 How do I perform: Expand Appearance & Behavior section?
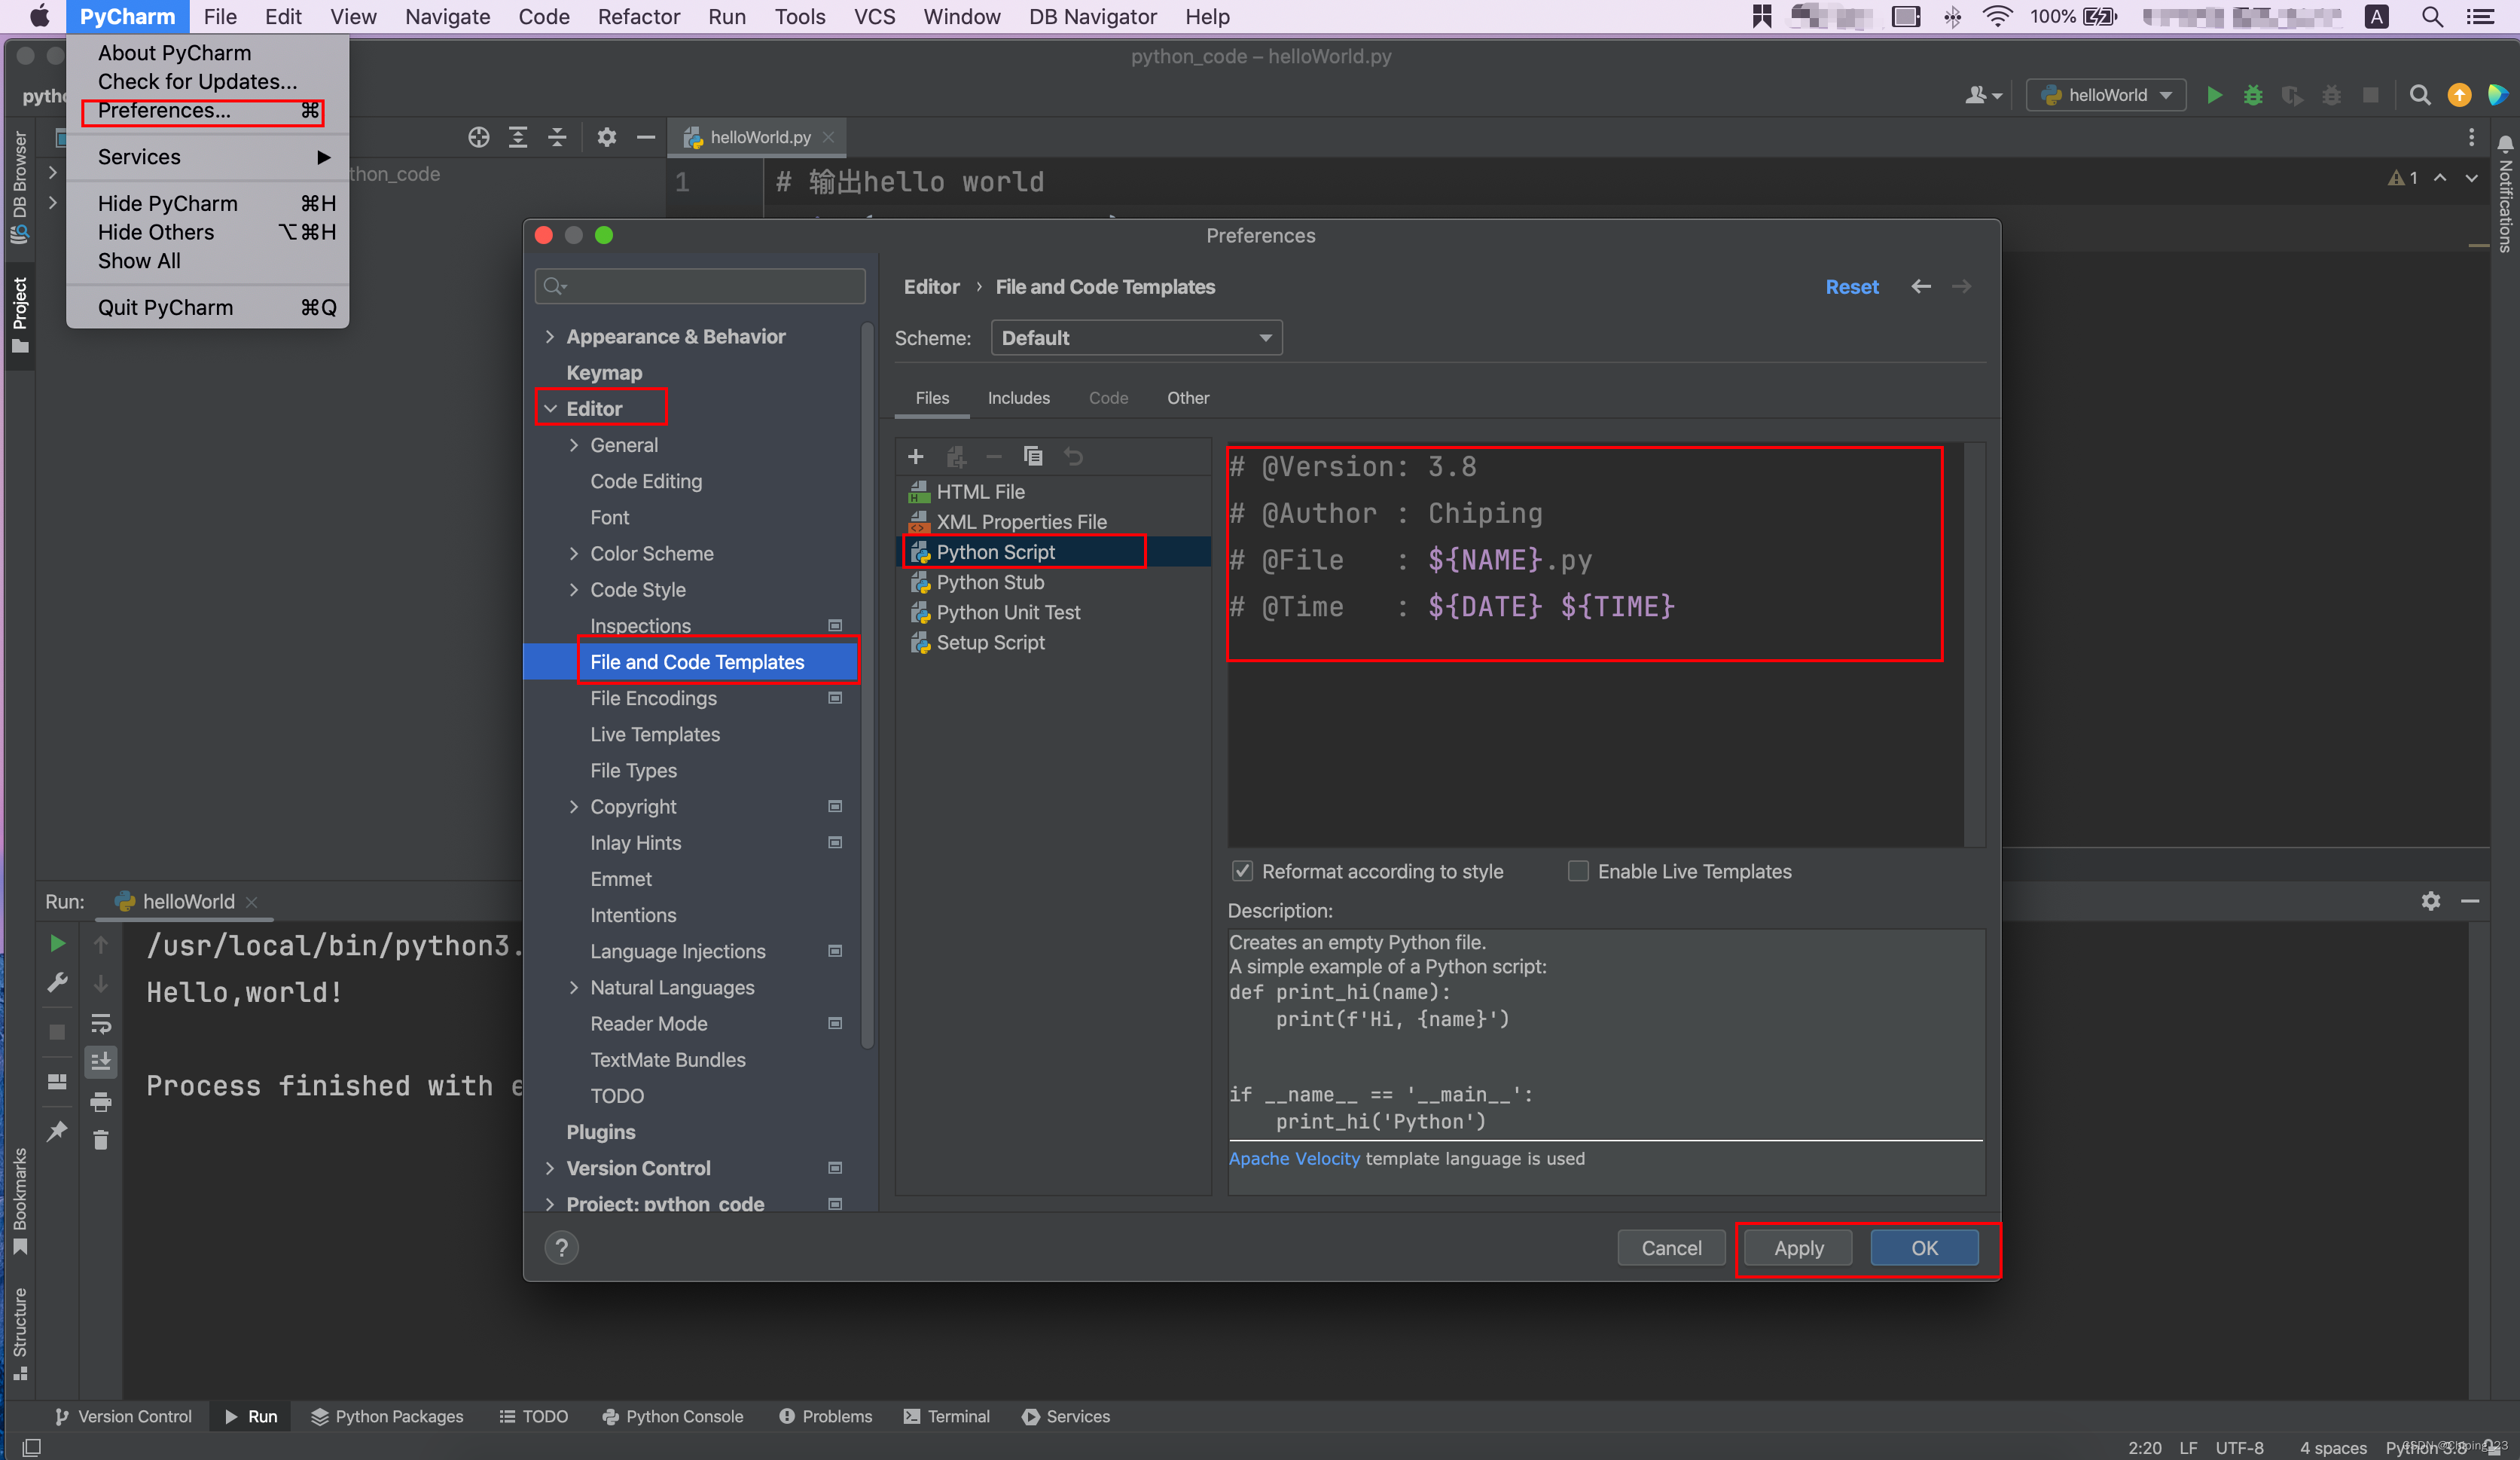coord(550,337)
